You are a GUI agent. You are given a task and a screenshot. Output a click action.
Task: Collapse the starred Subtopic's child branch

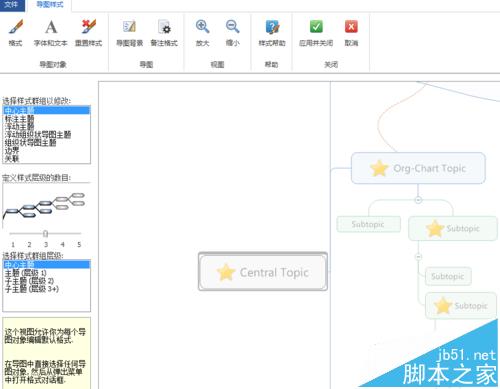tap(418, 257)
